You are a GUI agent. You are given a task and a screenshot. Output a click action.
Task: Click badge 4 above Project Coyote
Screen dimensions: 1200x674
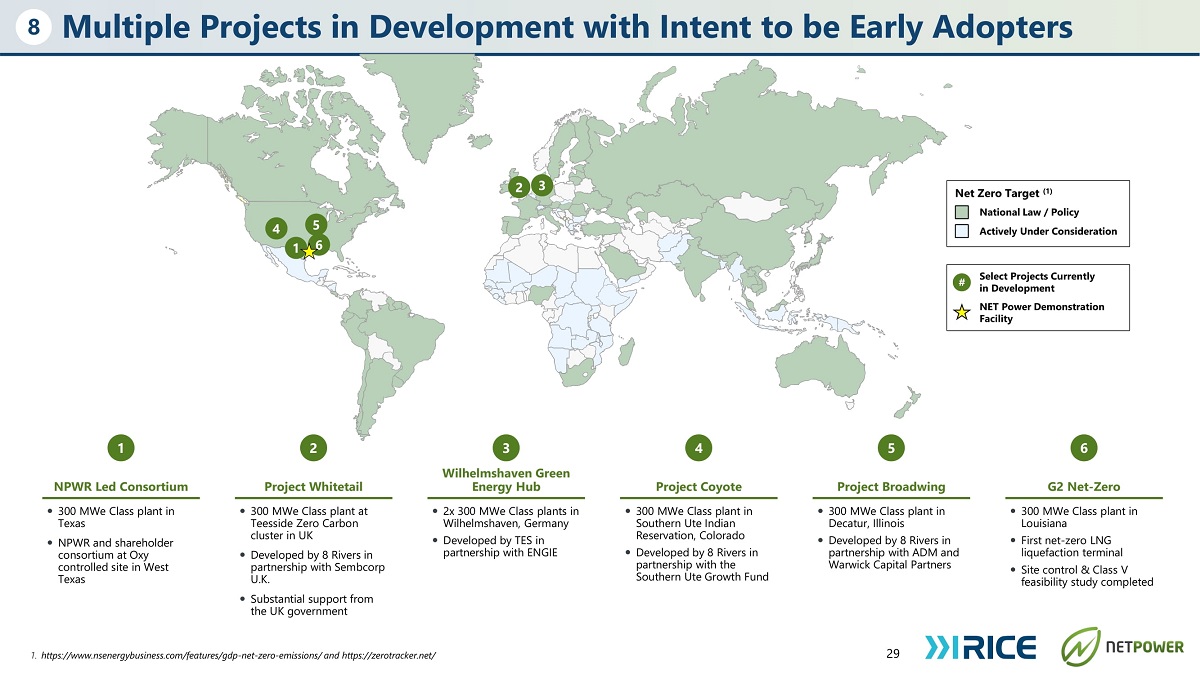(x=699, y=449)
